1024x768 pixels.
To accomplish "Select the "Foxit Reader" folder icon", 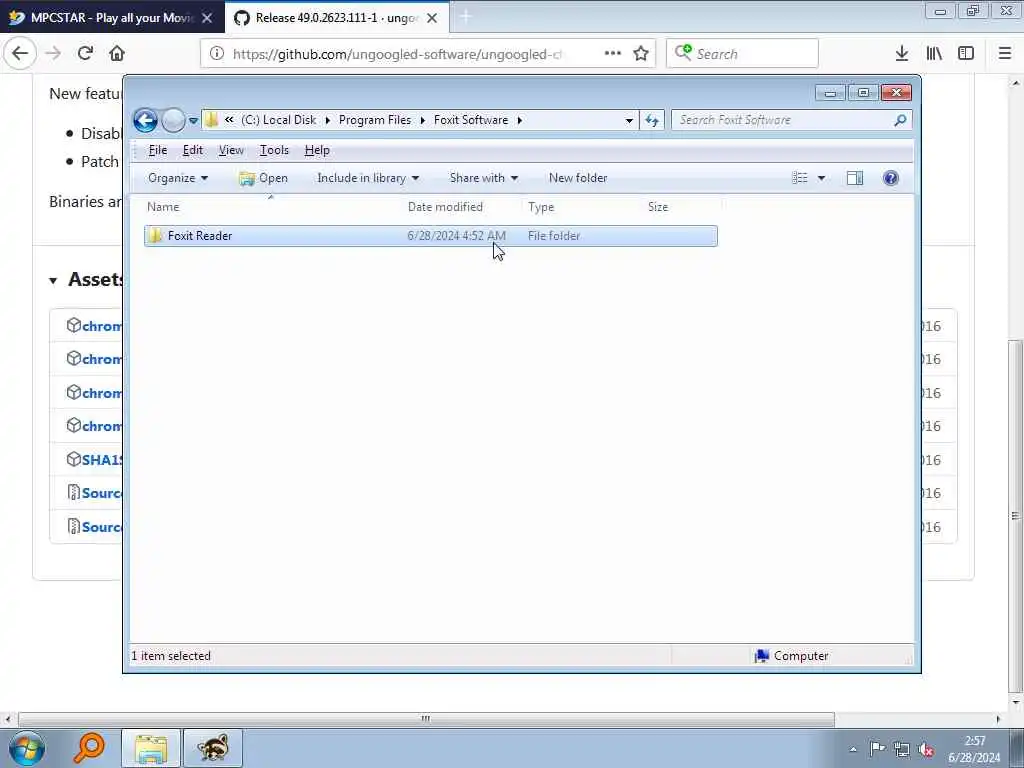I will click(155, 236).
